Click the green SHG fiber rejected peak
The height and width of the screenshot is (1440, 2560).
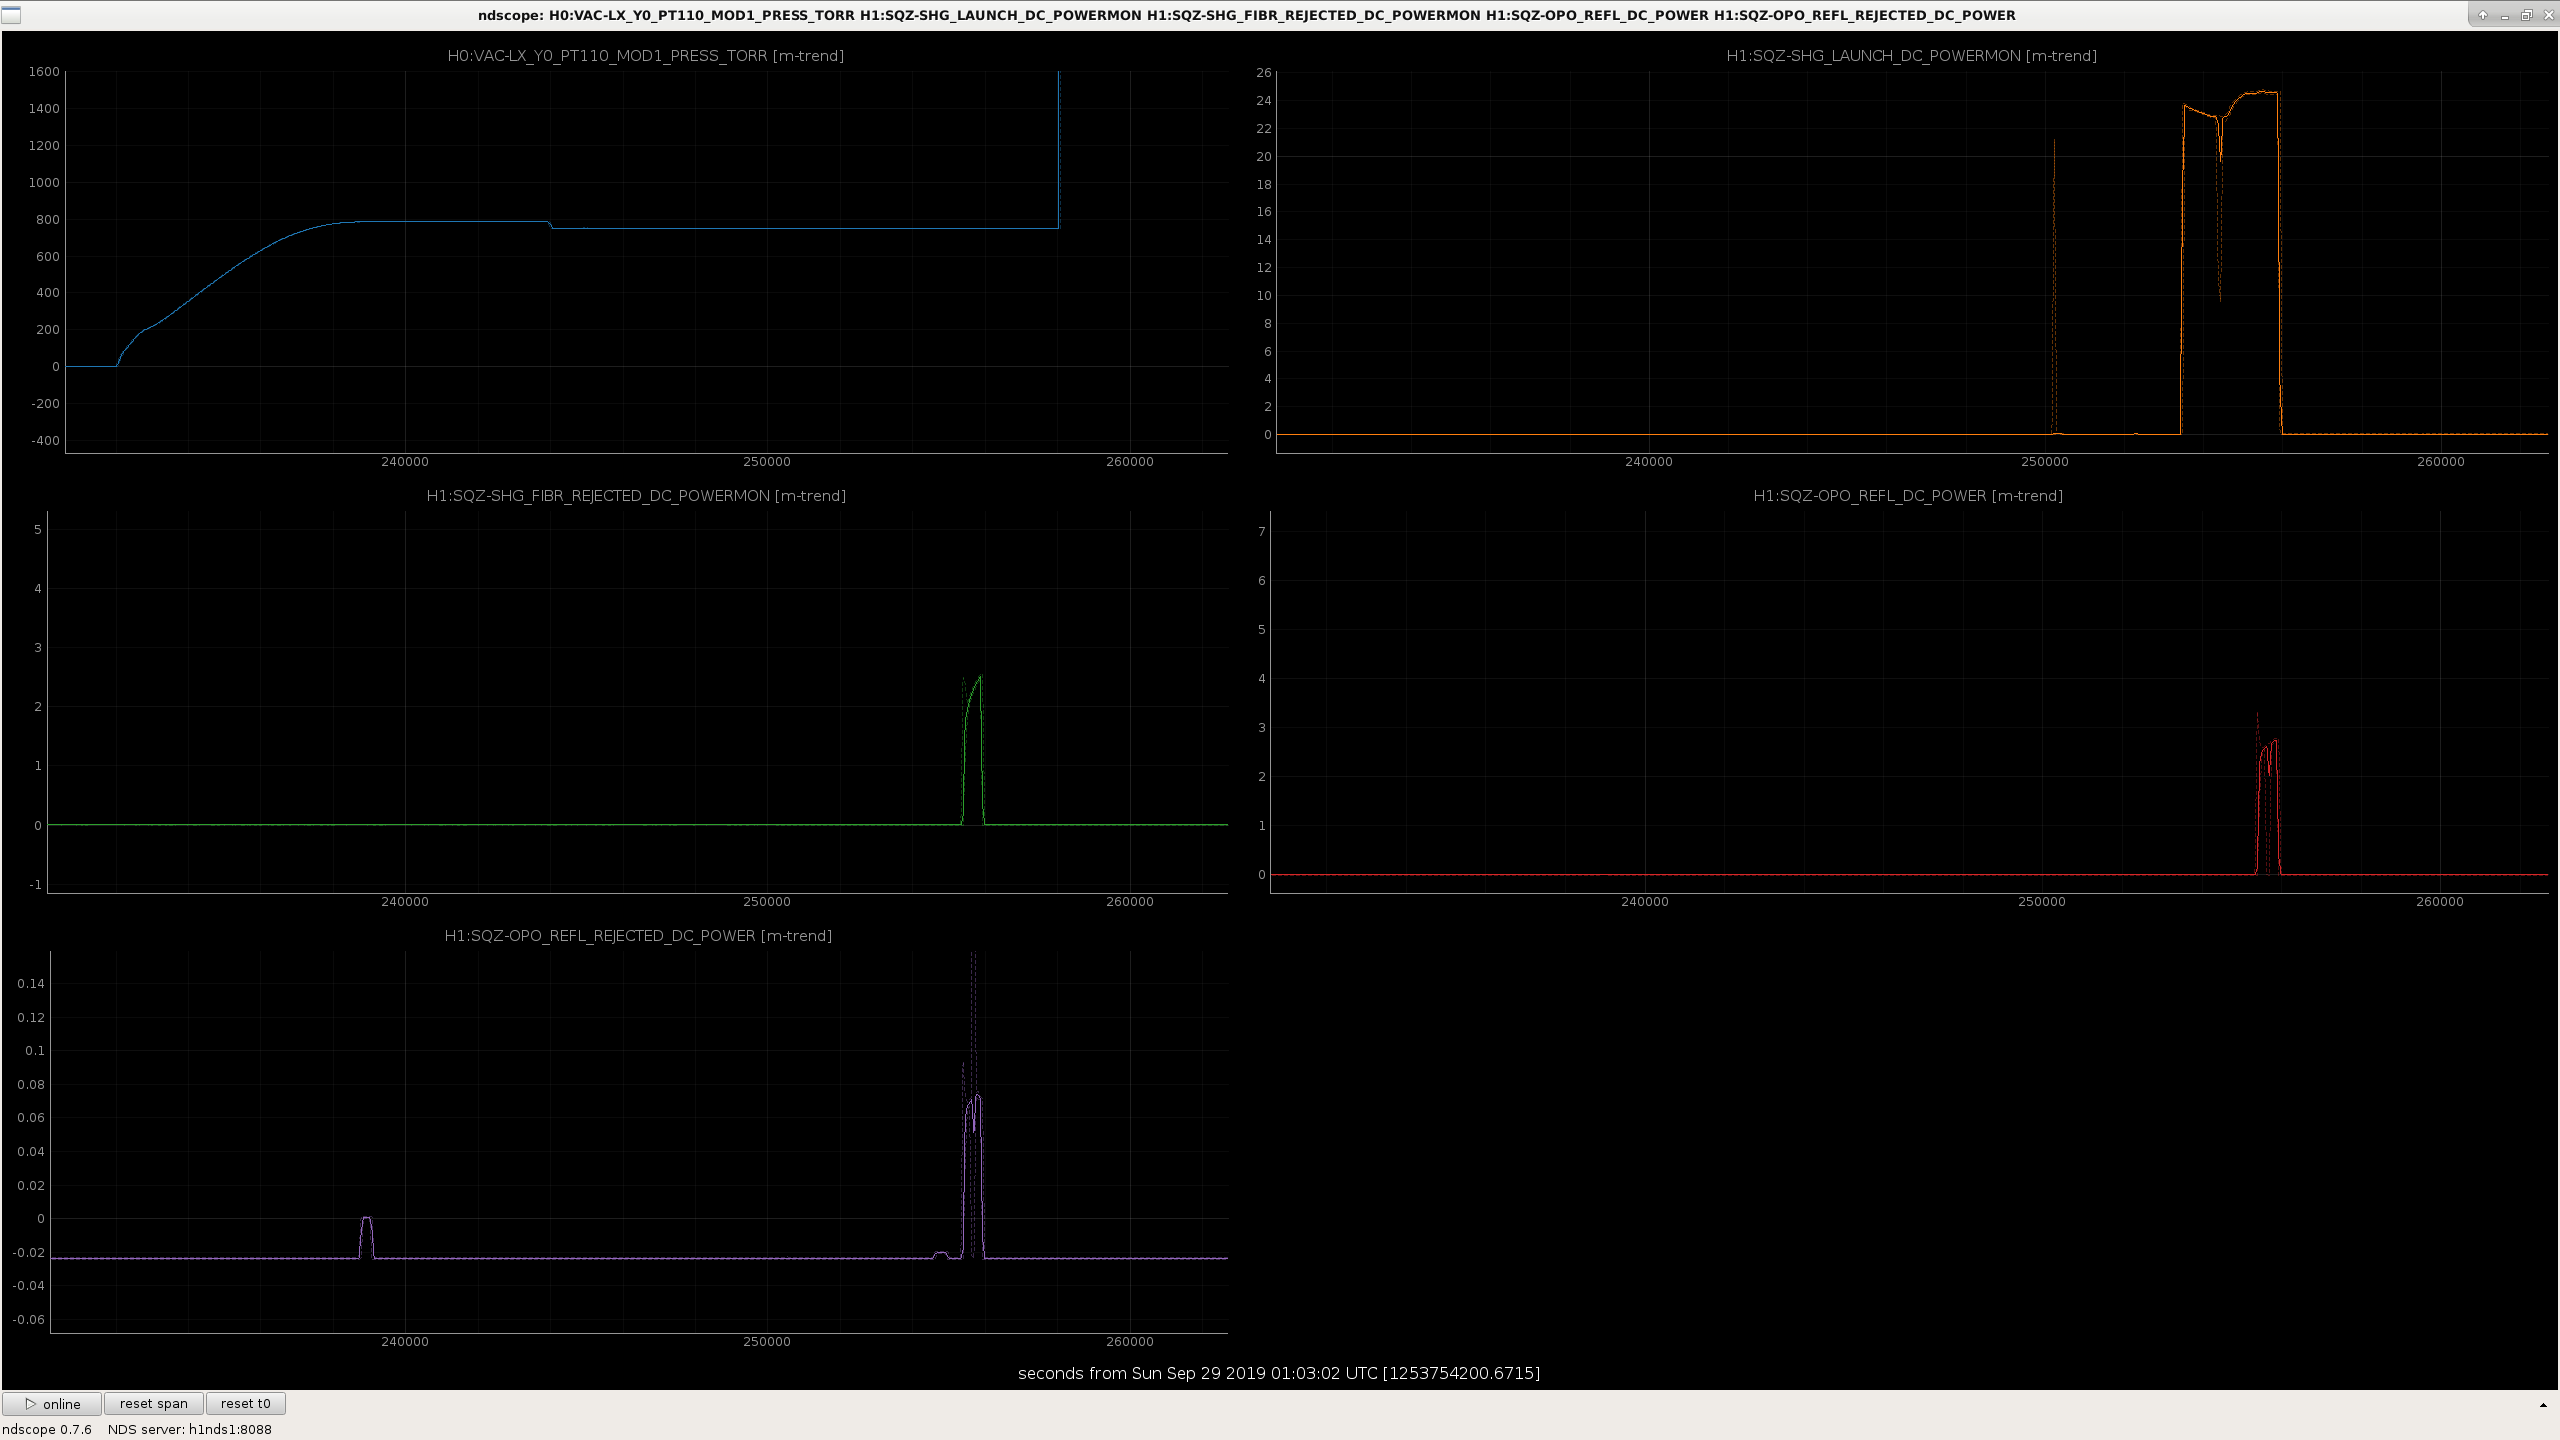(979, 679)
